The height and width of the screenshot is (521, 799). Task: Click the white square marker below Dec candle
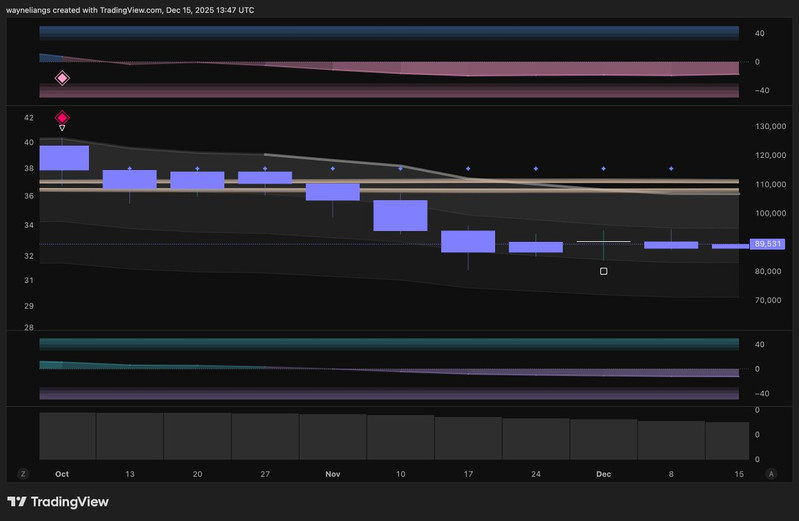coord(603,271)
